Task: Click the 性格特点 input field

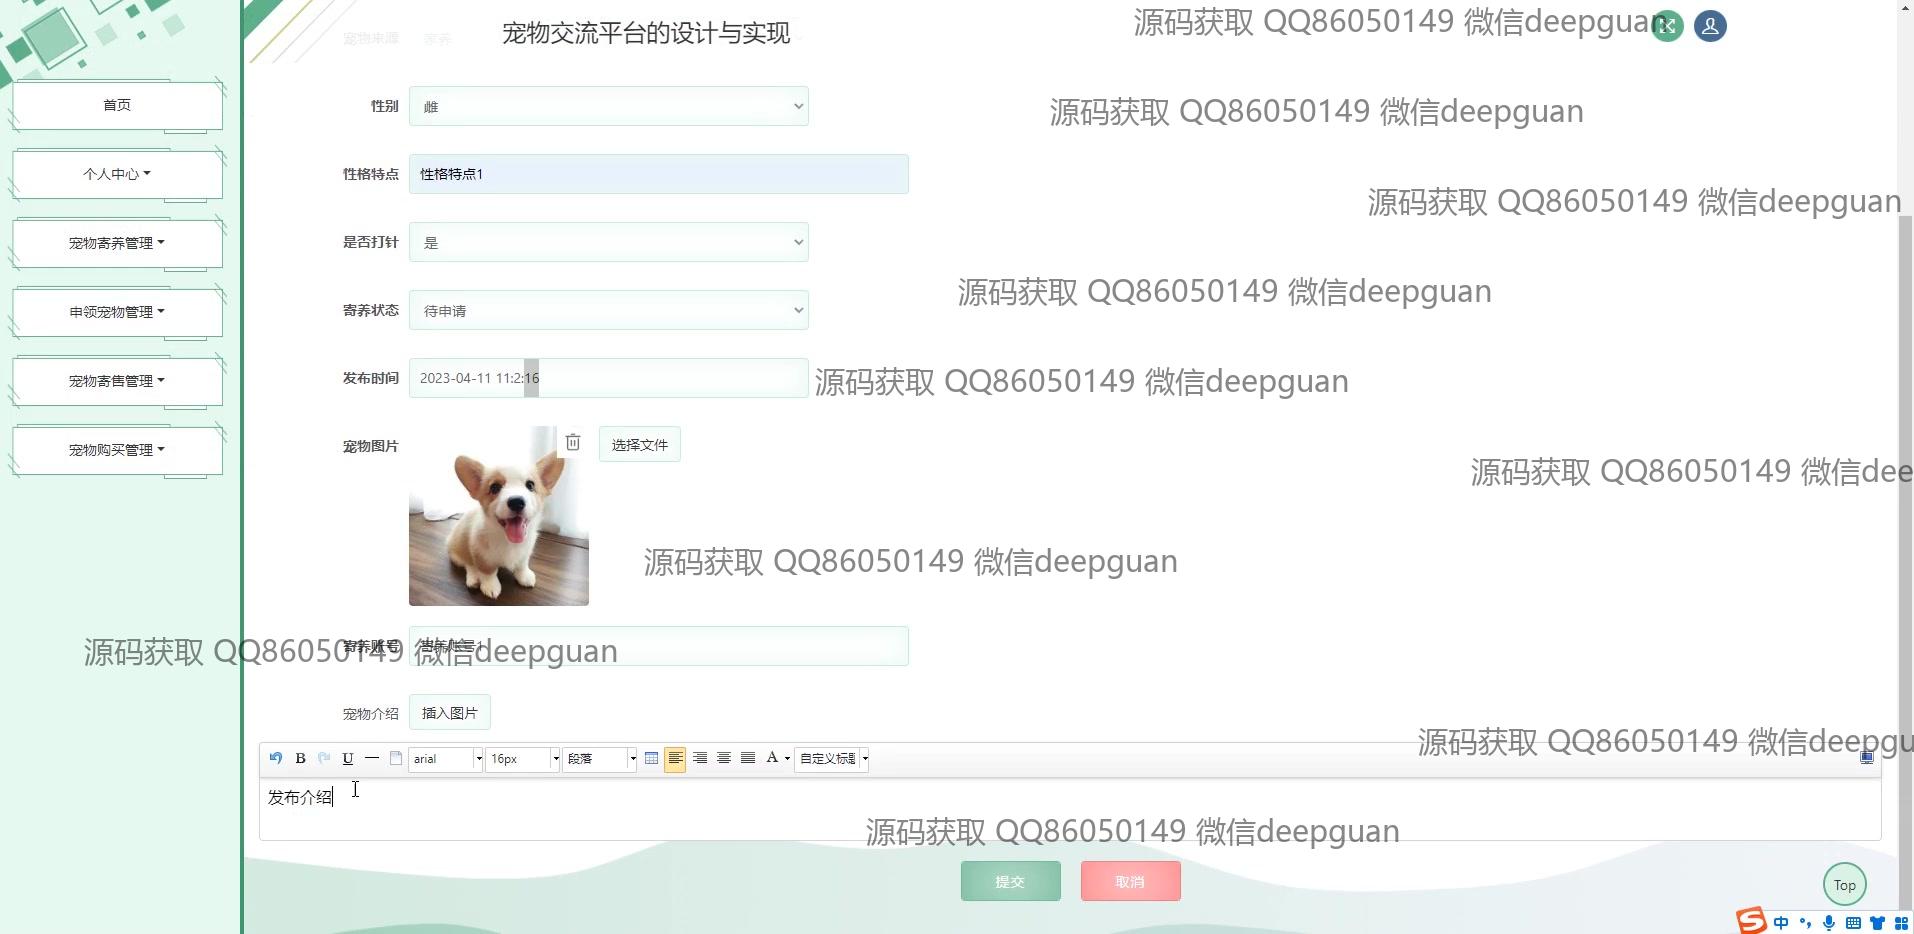Action: (658, 174)
